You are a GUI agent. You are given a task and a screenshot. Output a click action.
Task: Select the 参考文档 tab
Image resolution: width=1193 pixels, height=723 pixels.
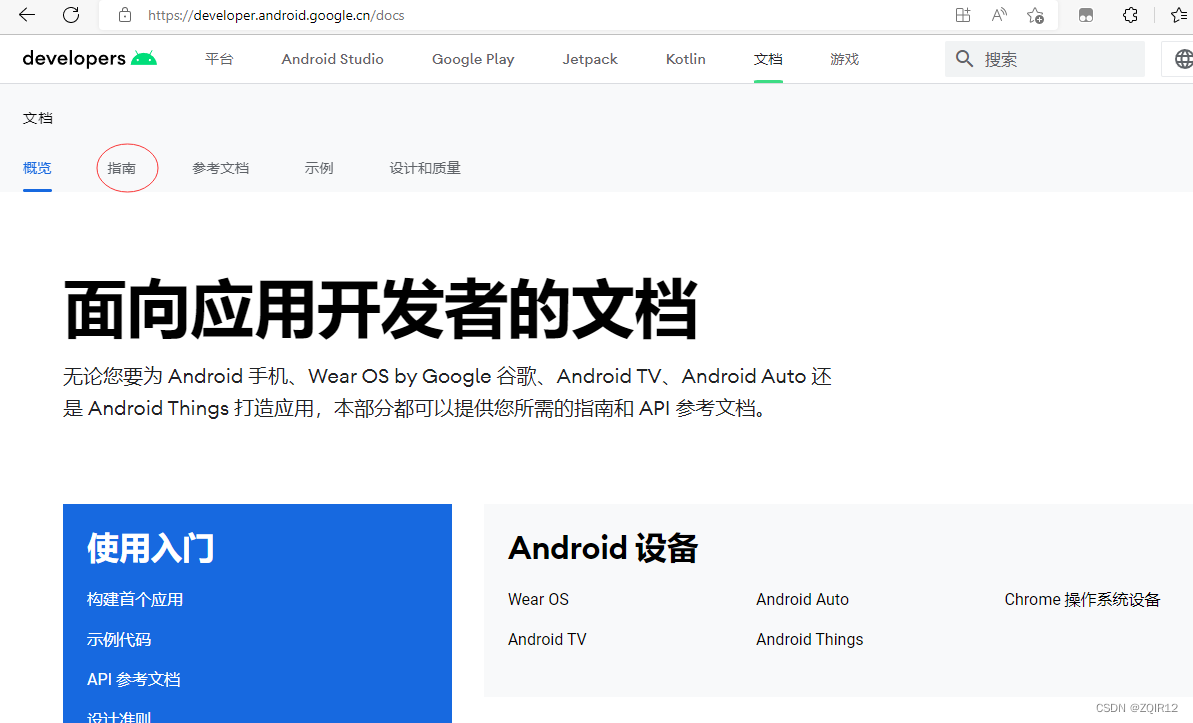tap(221, 167)
